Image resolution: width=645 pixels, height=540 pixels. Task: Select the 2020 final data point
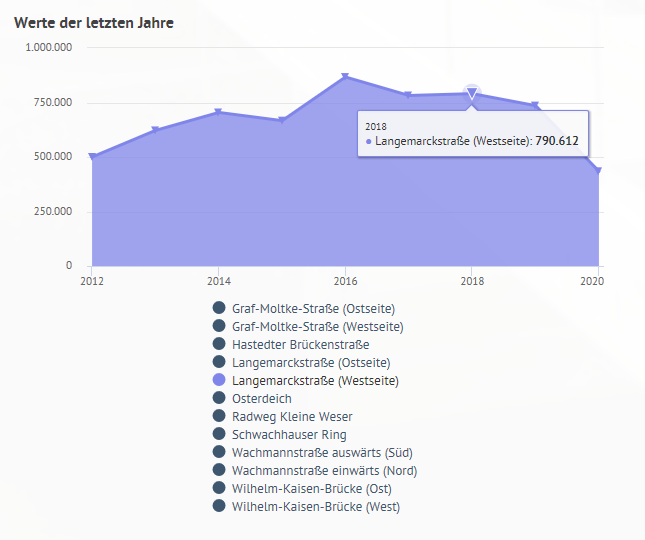(598, 171)
